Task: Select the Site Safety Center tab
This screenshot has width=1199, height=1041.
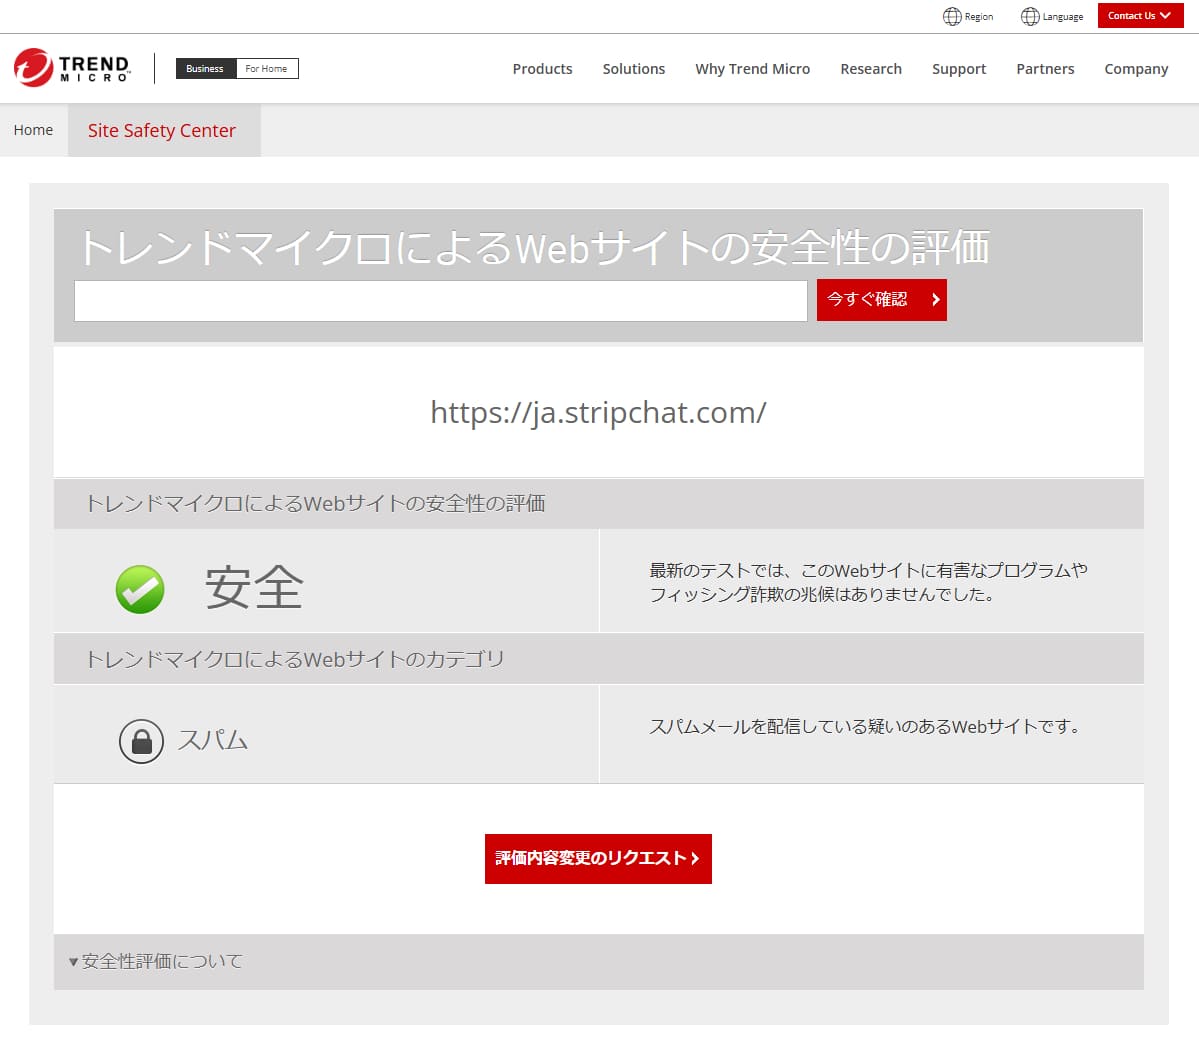Action: point(162,130)
